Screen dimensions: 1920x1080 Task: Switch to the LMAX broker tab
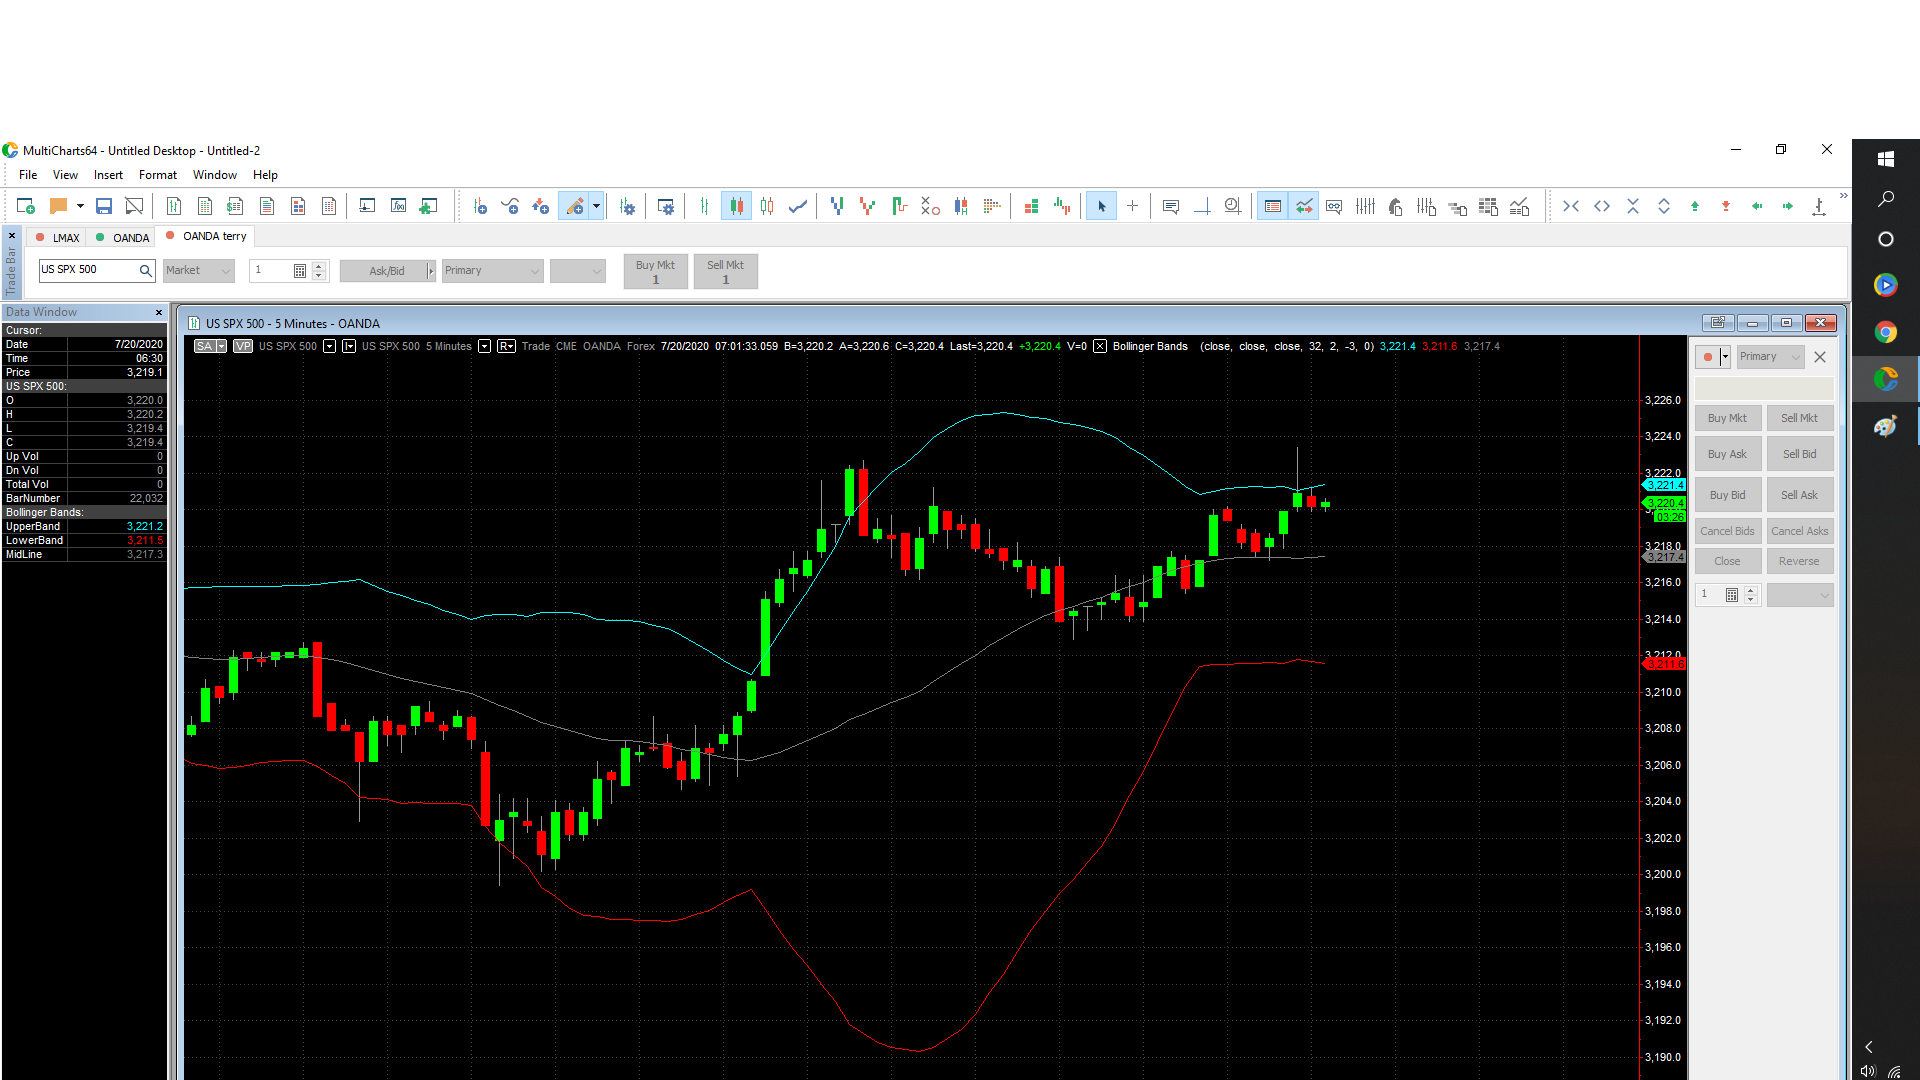coord(58,238)
